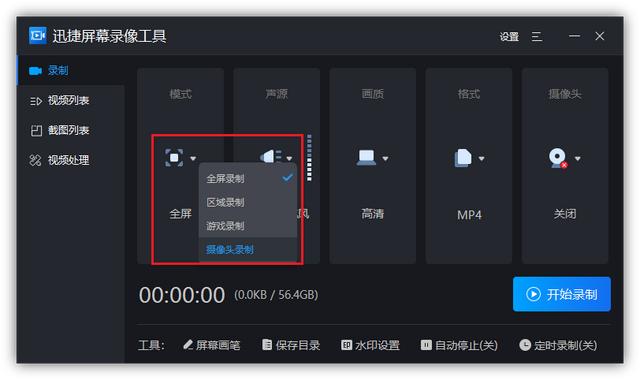Adjust the vertical volume level meter
This screenshot has height=380, width=640.
click(x=309, y=158)
